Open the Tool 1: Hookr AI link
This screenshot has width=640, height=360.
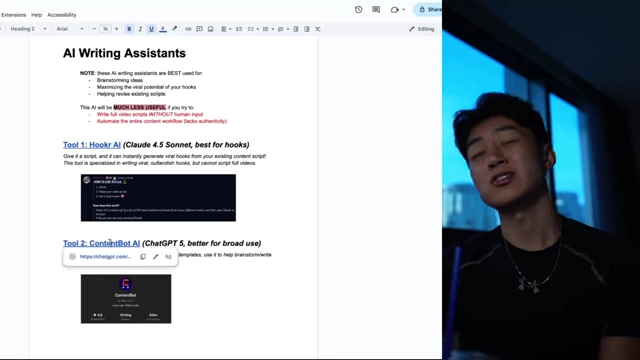point(92,145)
